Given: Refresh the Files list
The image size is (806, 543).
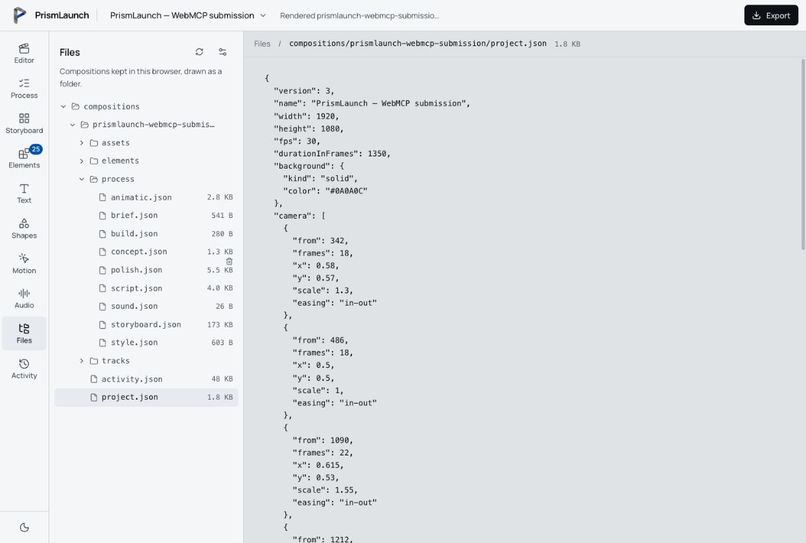Looking at the screenshot, I should click(x=199, y=52).
